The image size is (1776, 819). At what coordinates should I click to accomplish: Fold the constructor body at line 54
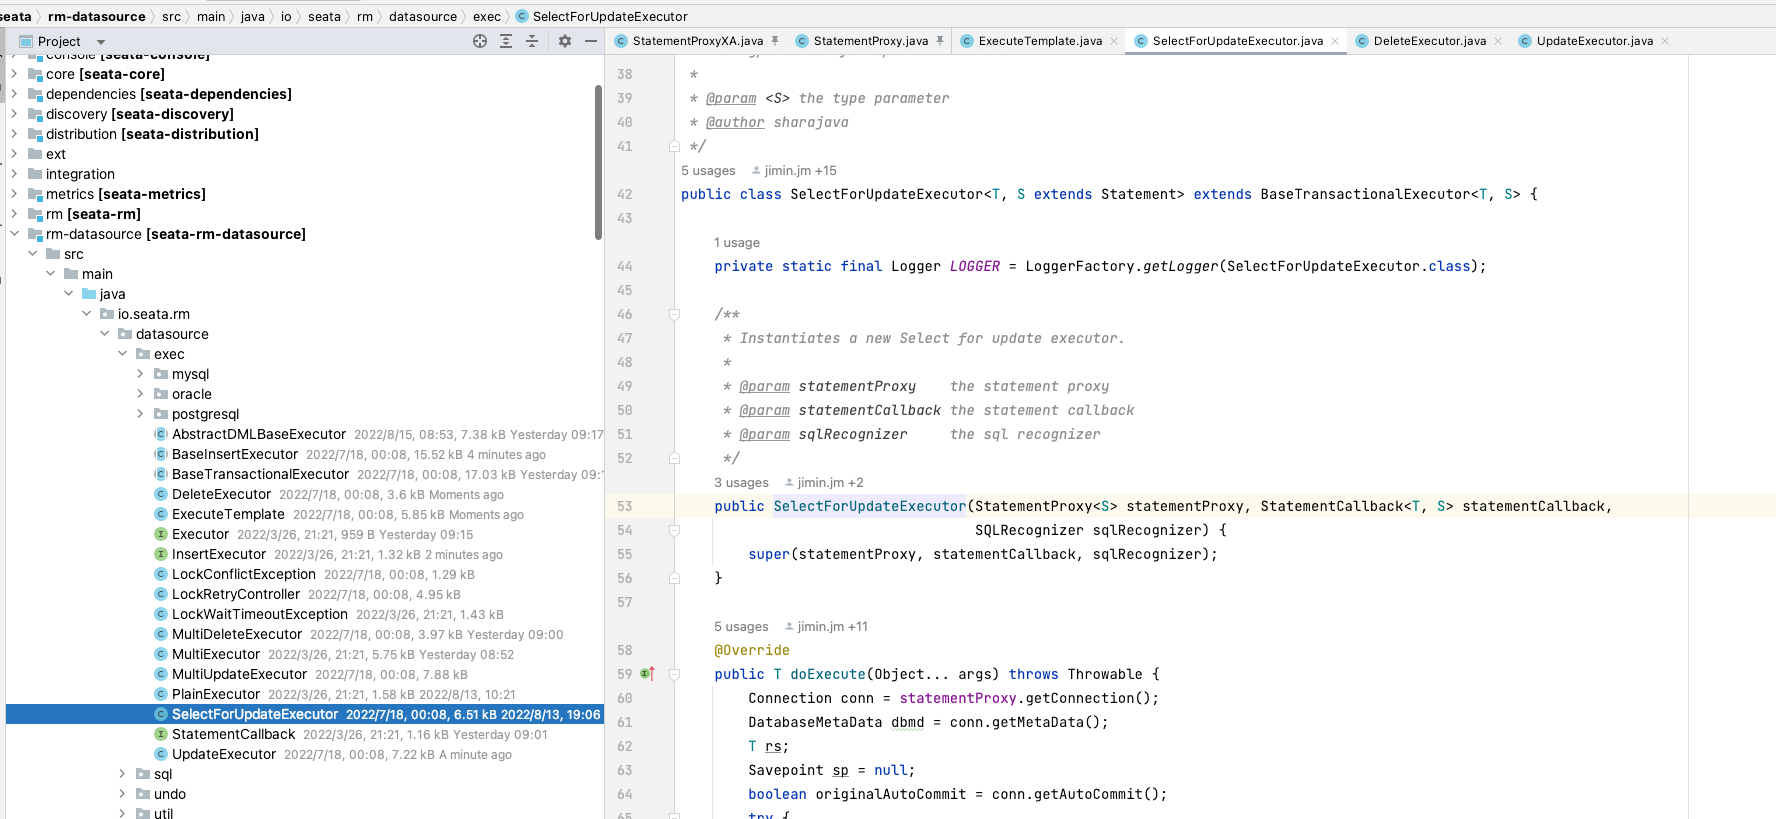(674, 530)
